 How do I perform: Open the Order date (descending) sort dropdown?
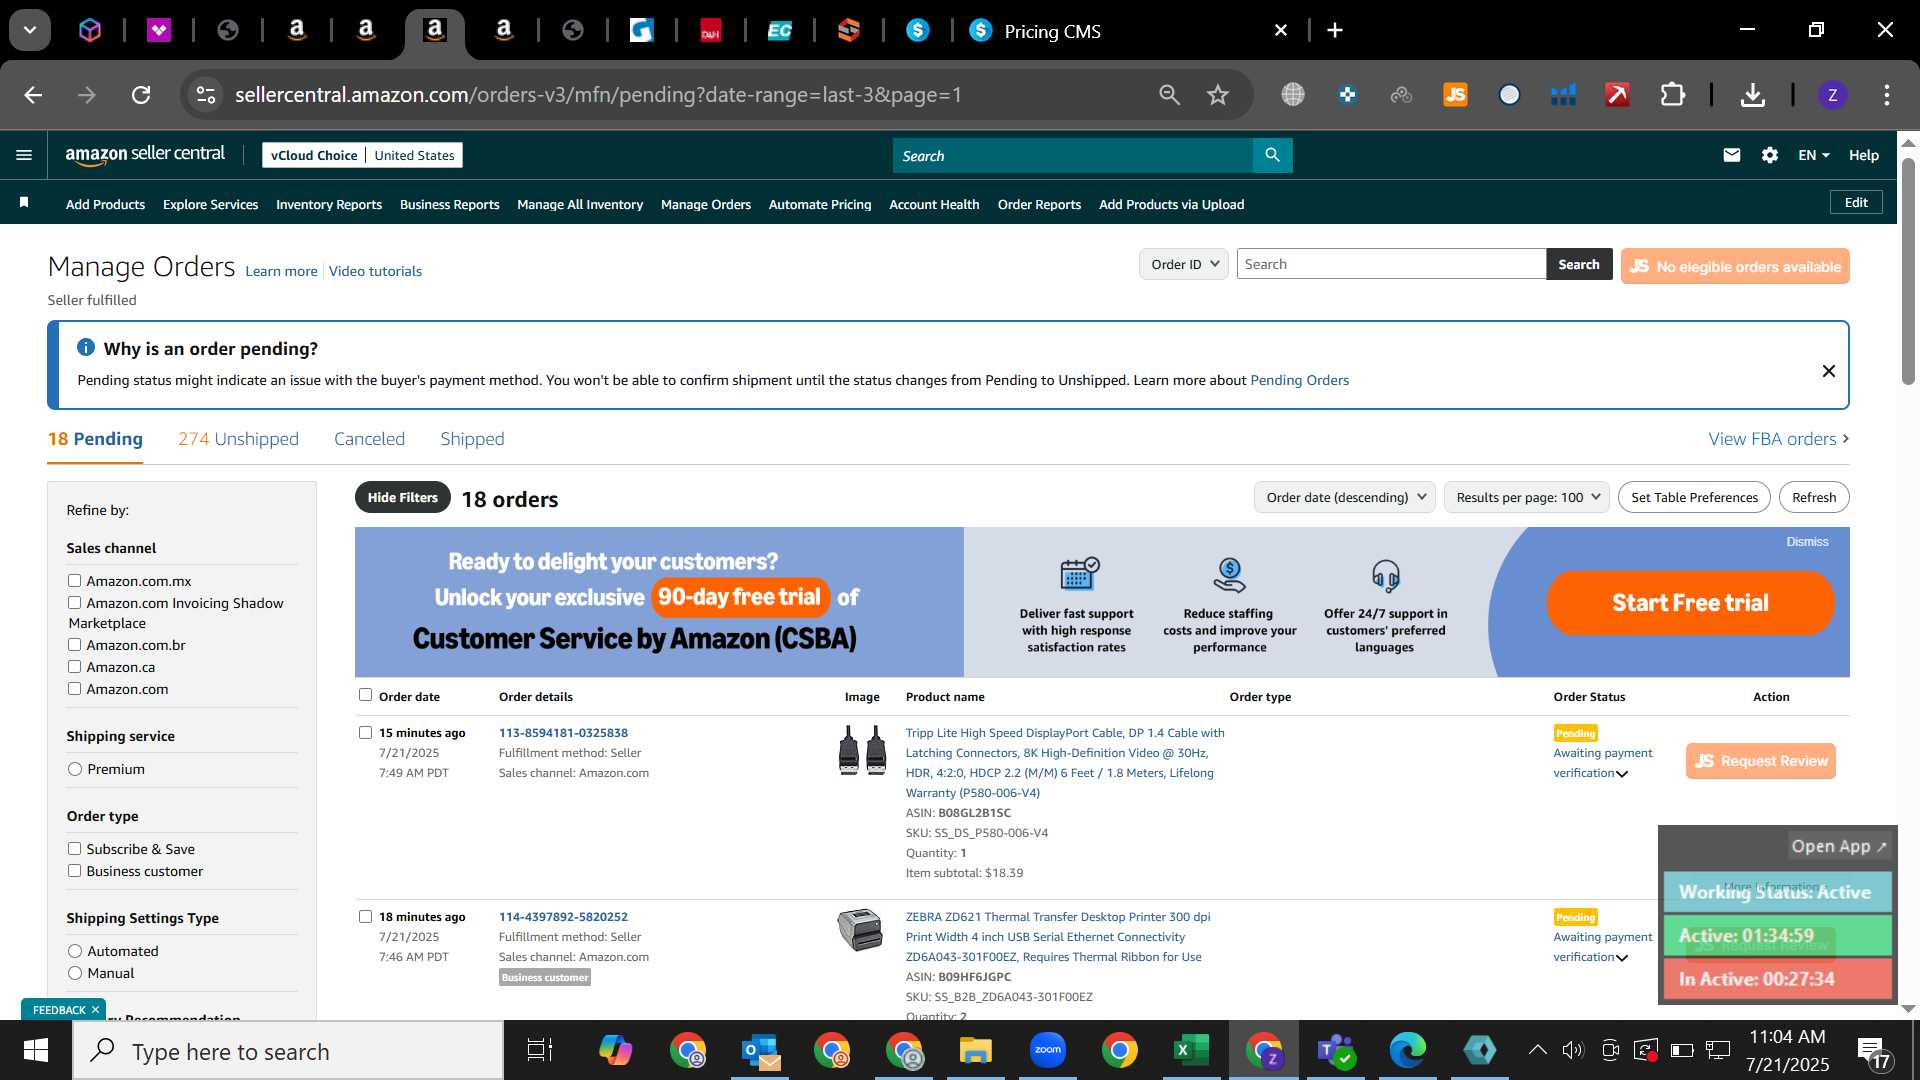(1345, 497)
